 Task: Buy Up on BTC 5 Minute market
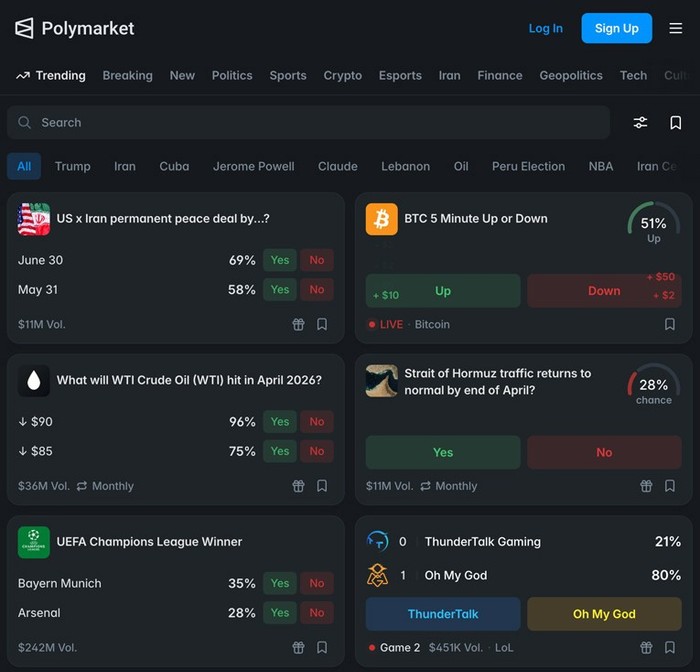pos(443,291)
